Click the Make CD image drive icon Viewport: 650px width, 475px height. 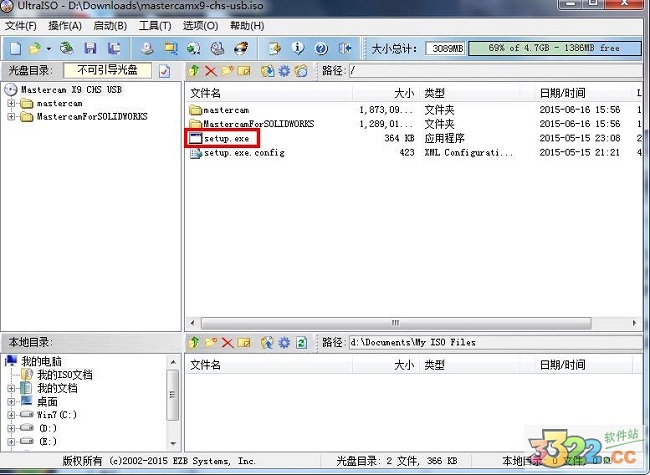tap(146, 48)
